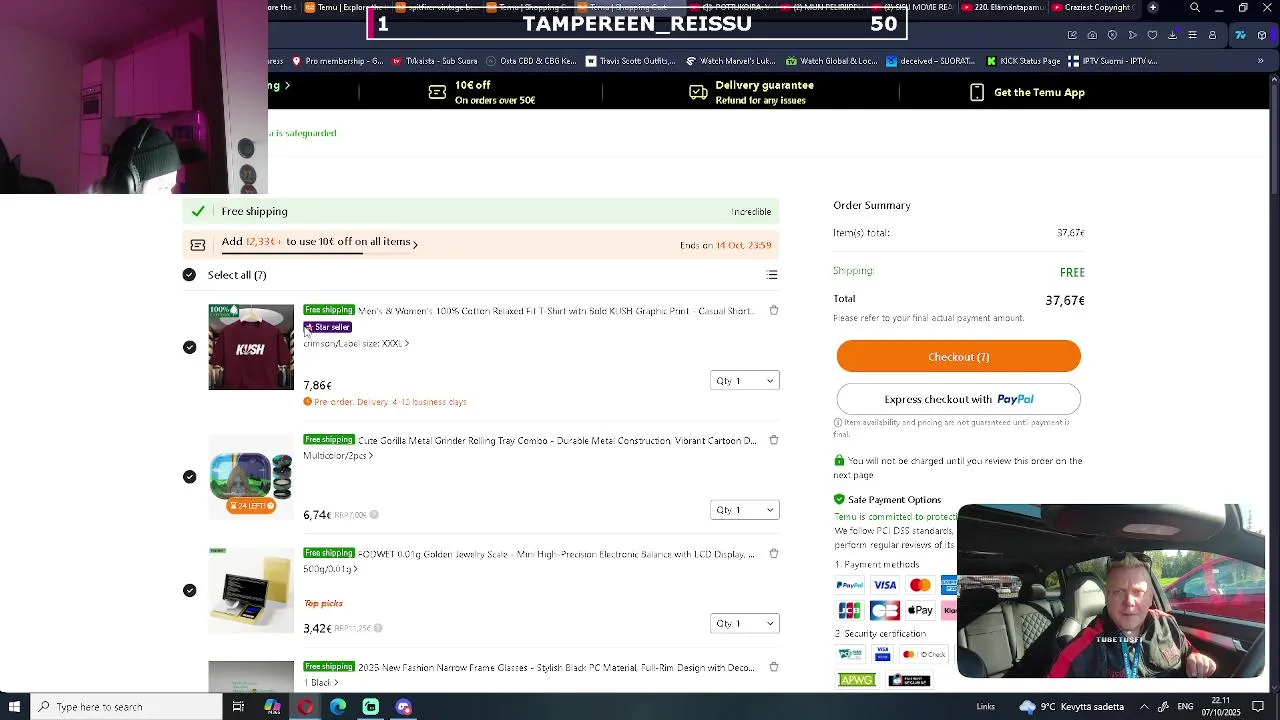The width and height of the screenshot is (1280, 720).
Task: Click the phone icon beside Get the Temu App
Action: click(x=977, y=92)
